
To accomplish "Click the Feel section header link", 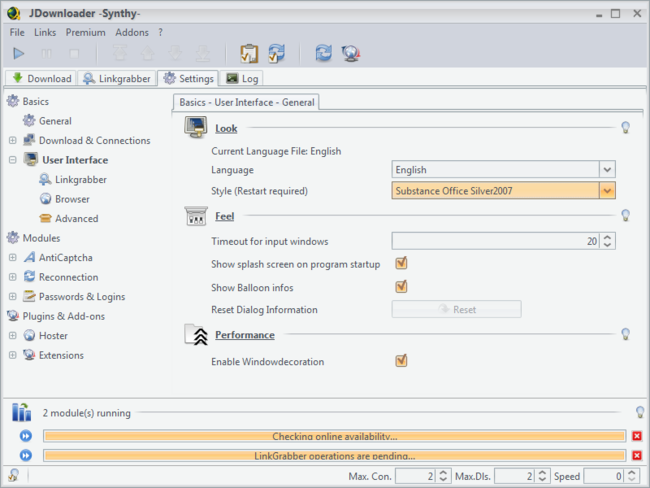I will [x=224, y=216].
